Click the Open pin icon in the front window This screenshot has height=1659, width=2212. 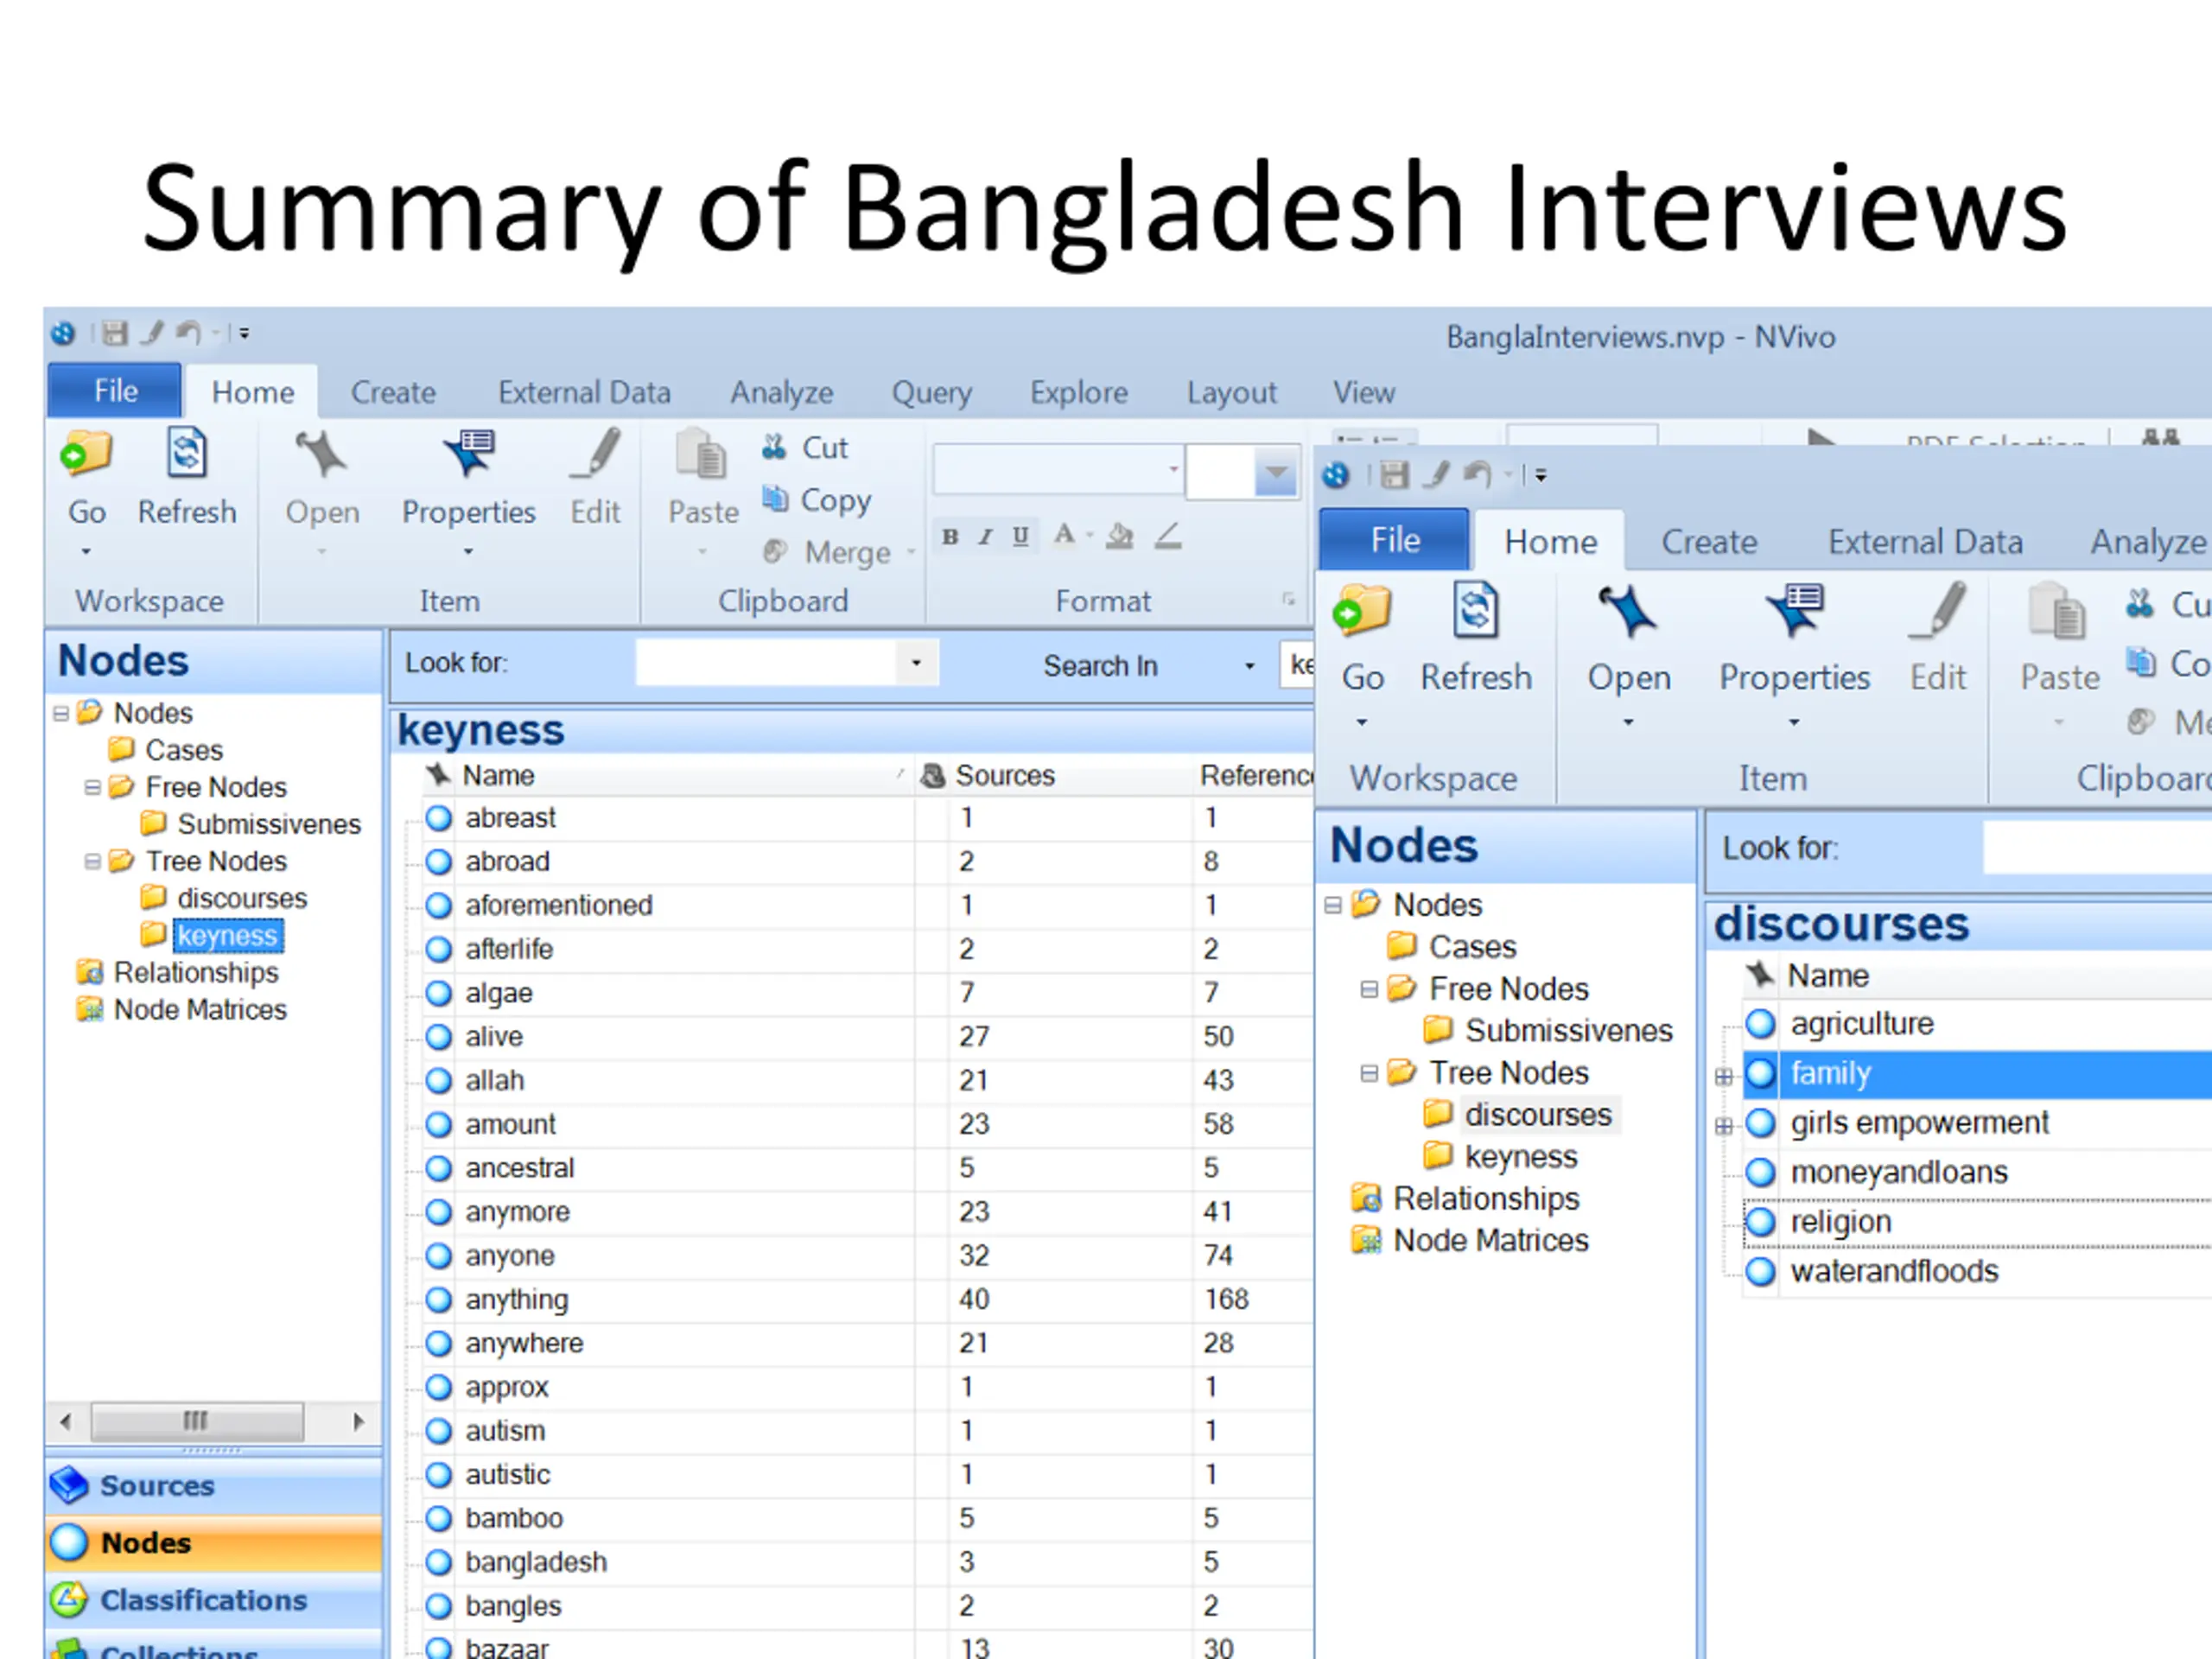(1628, 611)
